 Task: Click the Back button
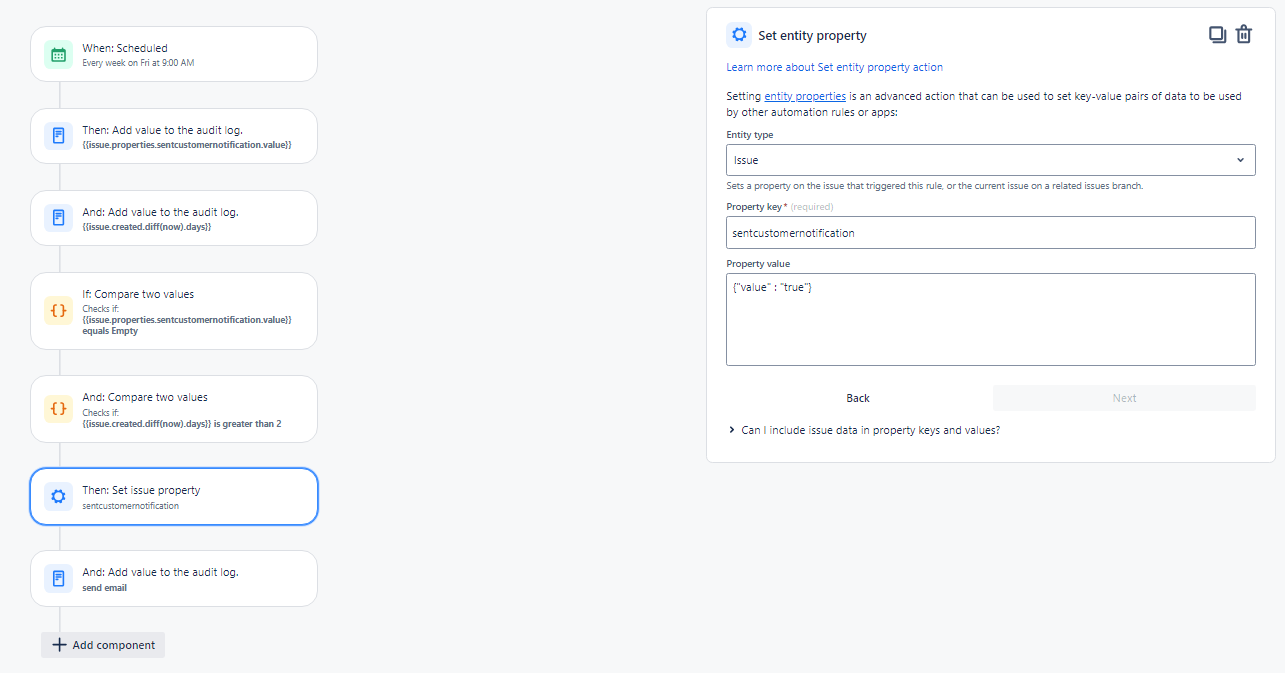tap(857, 397)
